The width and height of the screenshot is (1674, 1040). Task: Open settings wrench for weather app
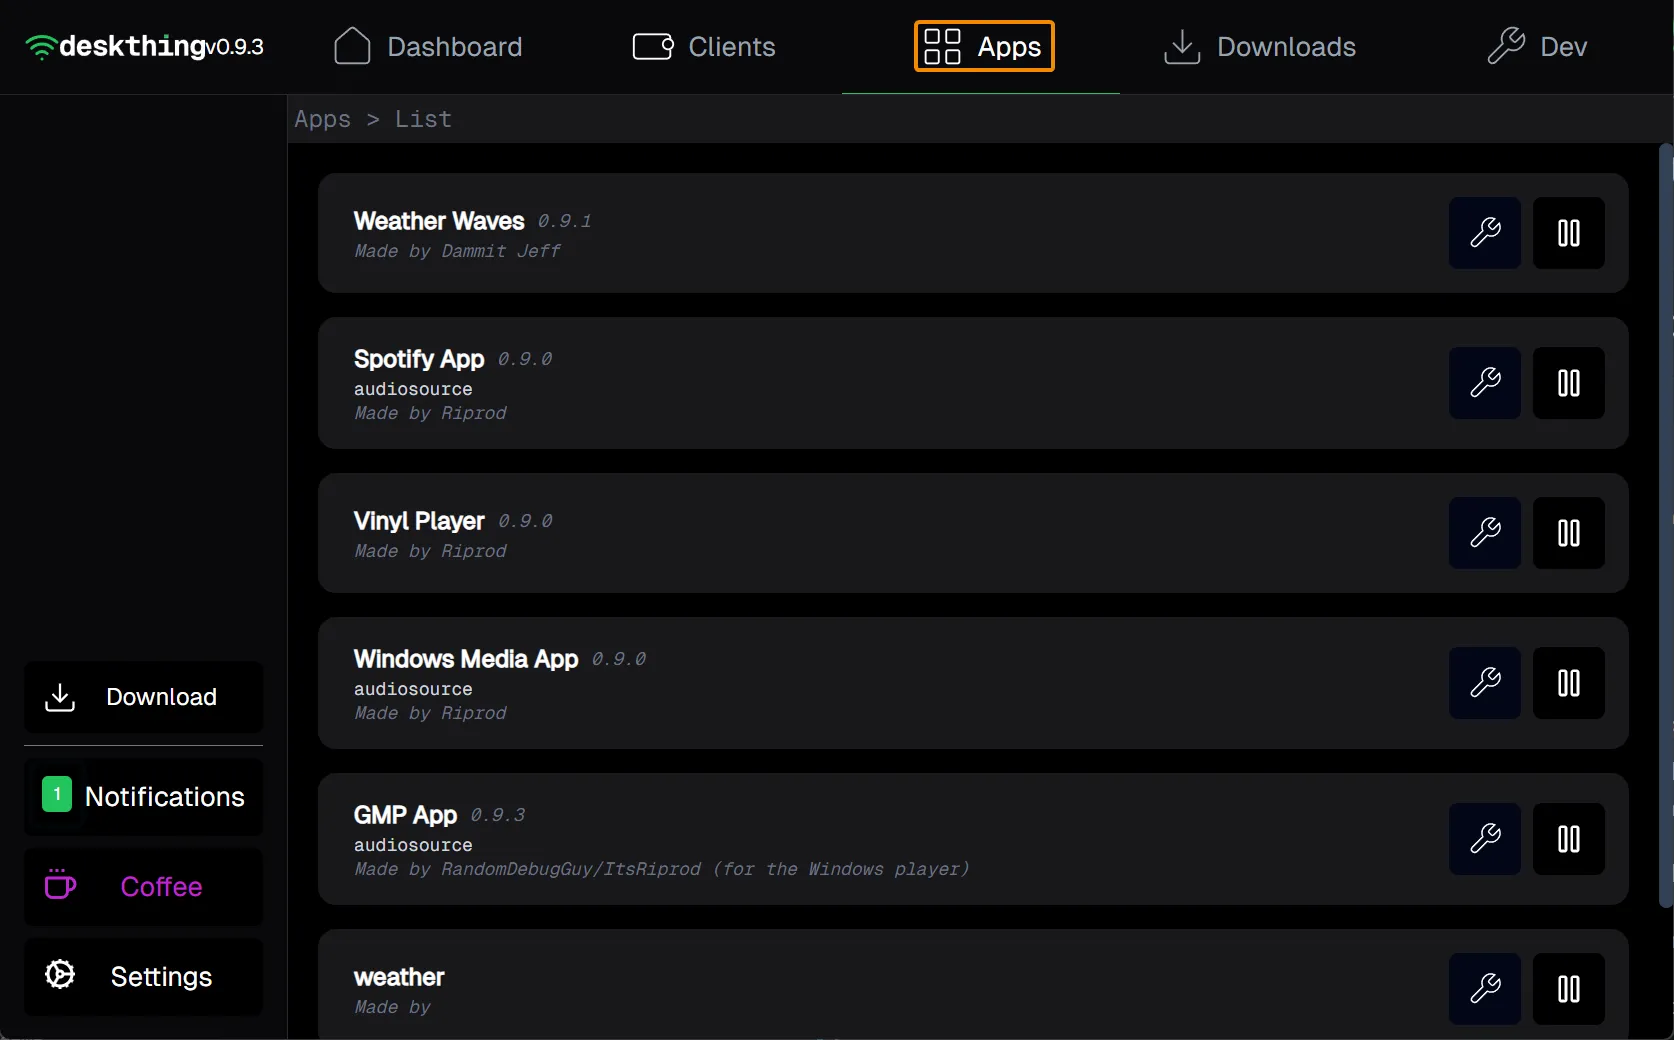(1485, 989)
